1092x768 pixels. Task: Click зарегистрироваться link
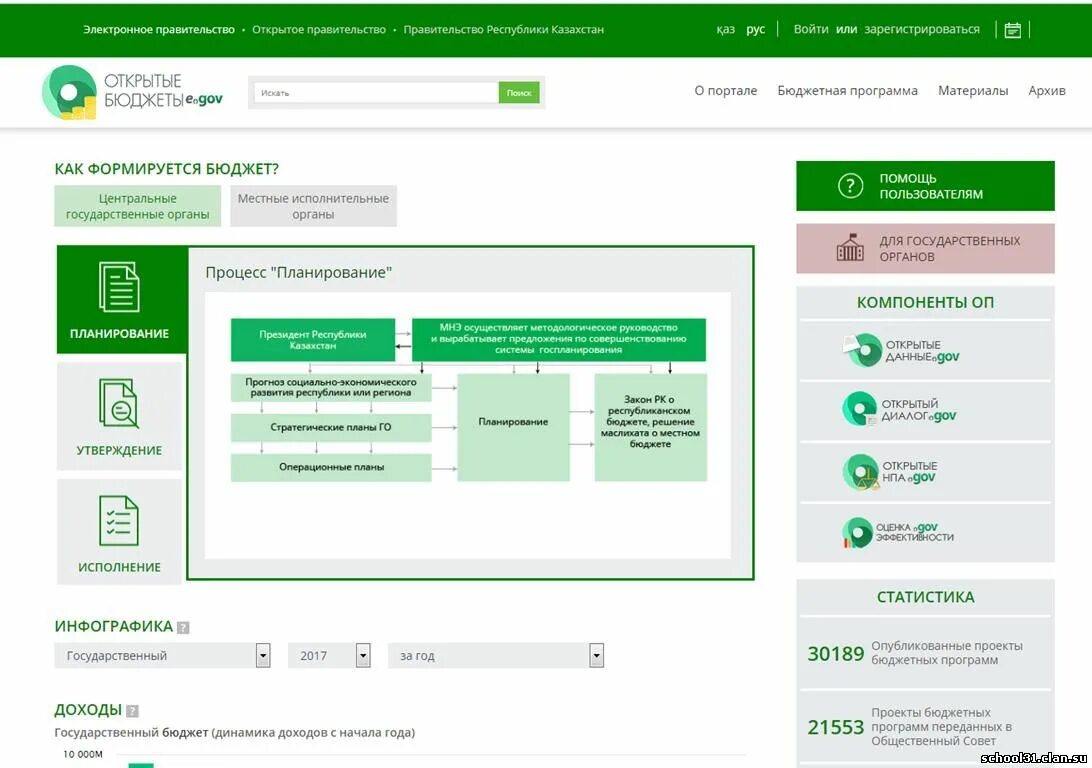point(922,29)
